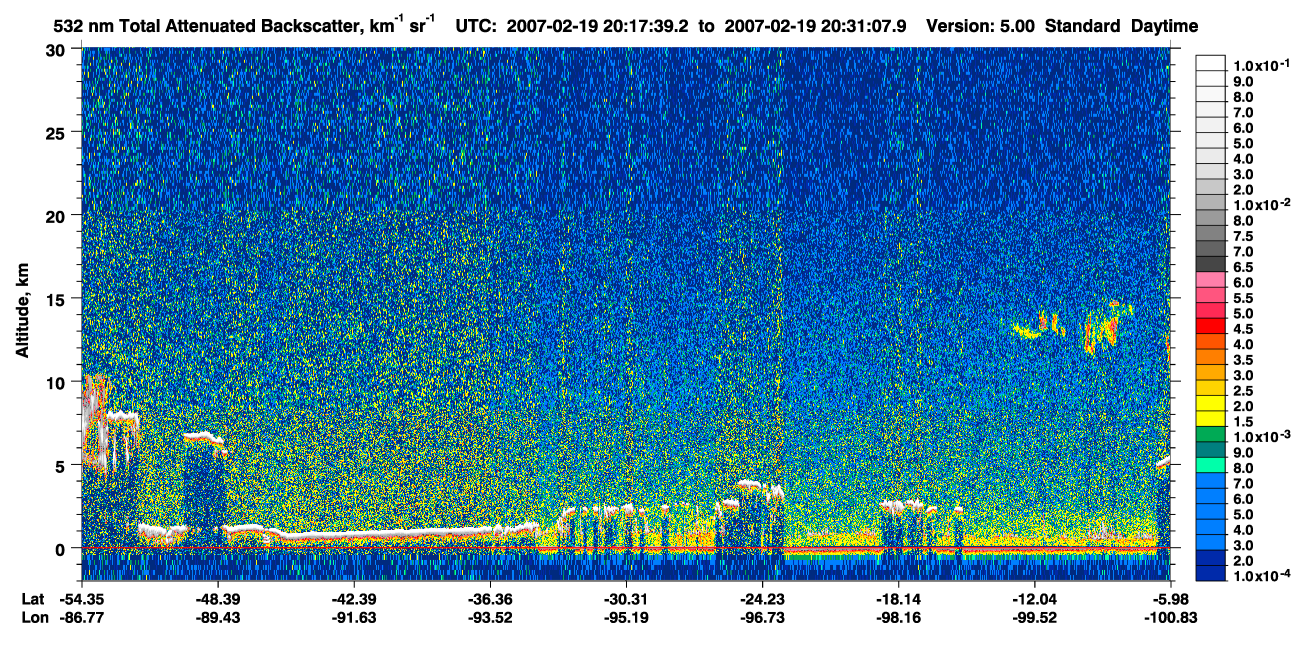The width and height of the screenshot is (1300, 667).
Task: Click the latitude value -30.31
Action: (x=626, y=598)
